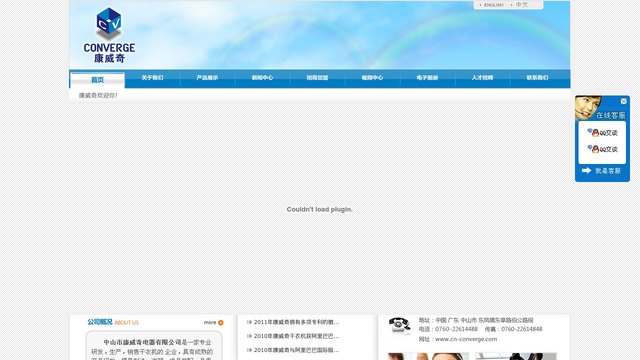
Task: Open the lower QQ交谈 chat link
Action: (602, 149)
